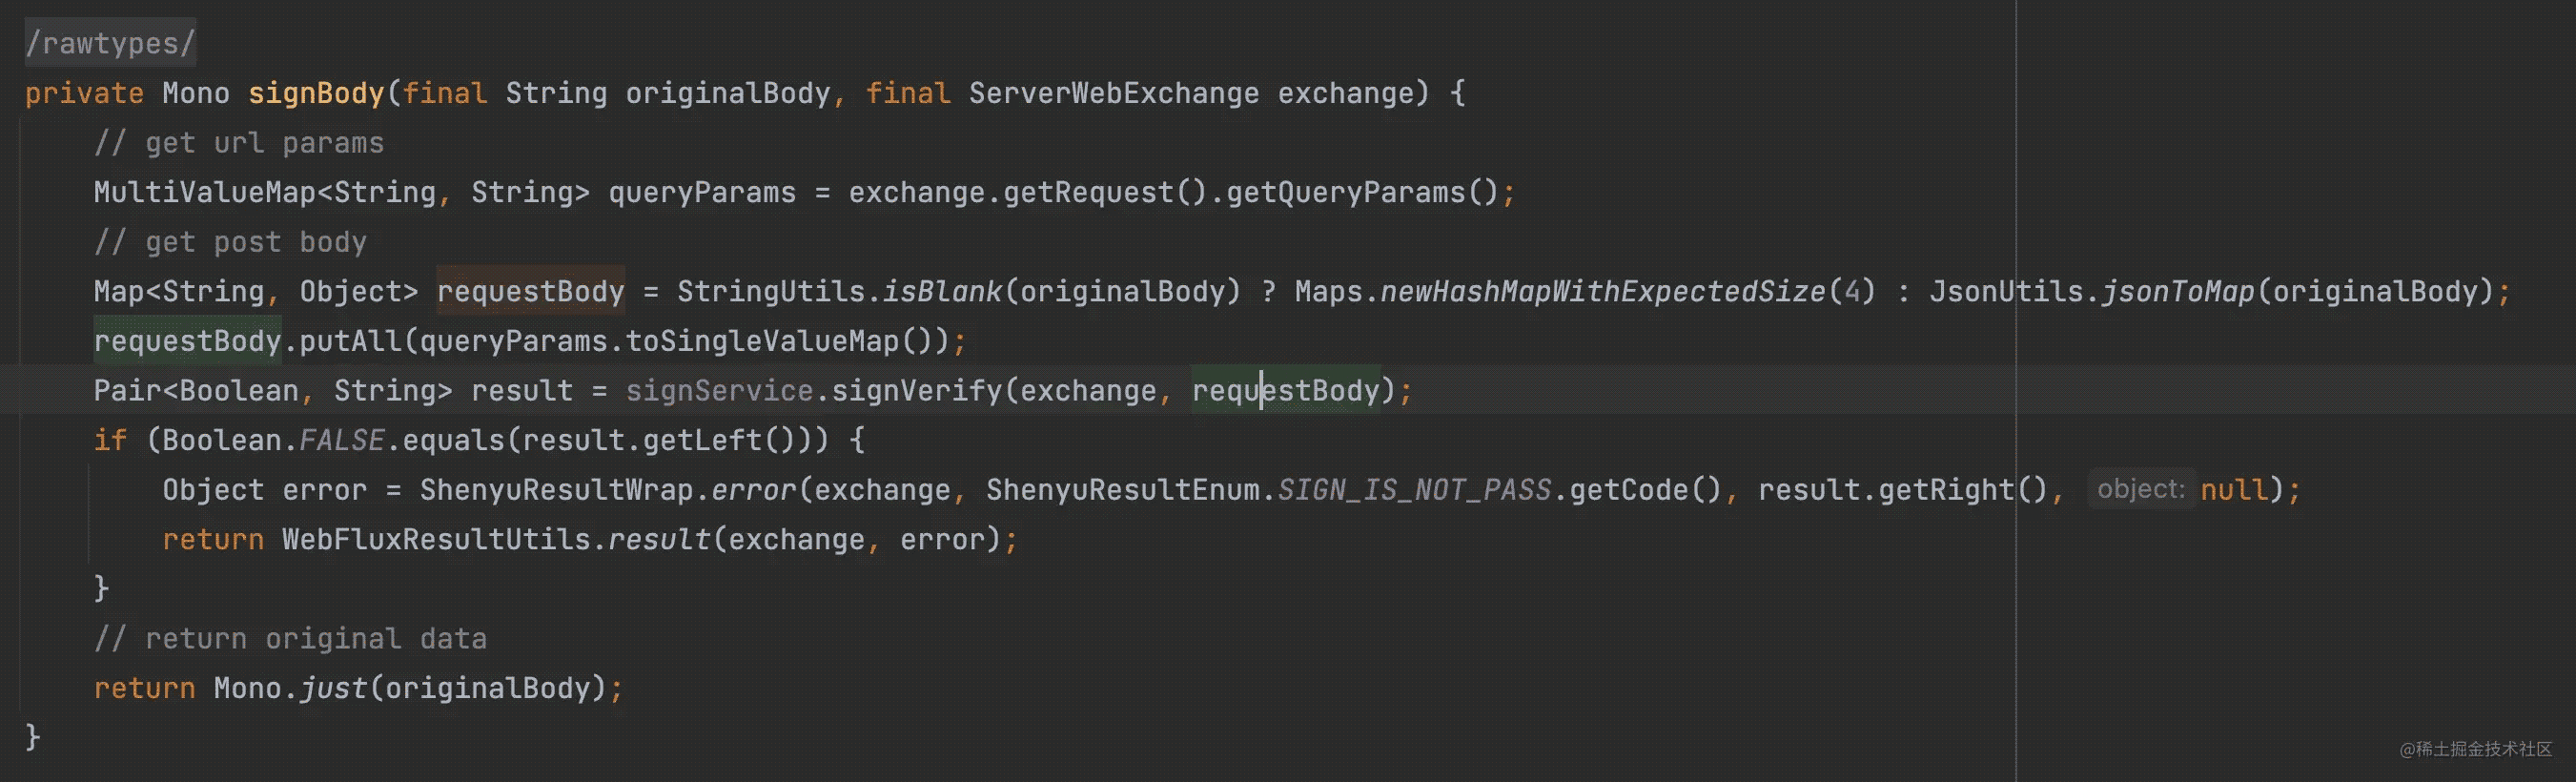This screenshot has width=2576, height=782.
Task: Click ShenyuResultWrap.error call
Action: (608, 490)
